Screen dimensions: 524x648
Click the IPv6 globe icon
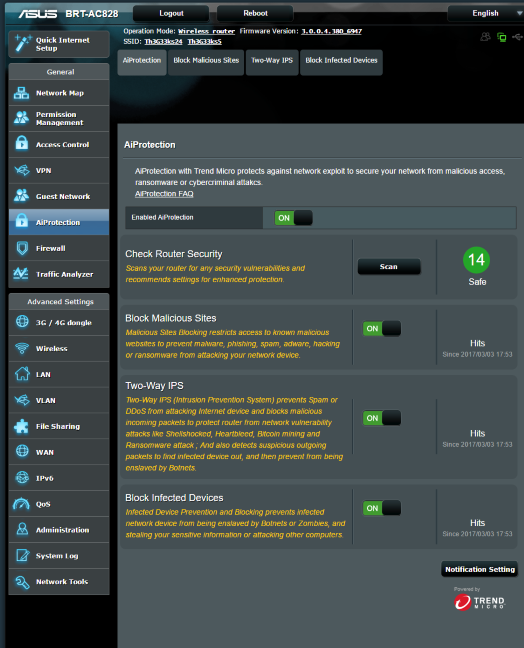point(22,478)
